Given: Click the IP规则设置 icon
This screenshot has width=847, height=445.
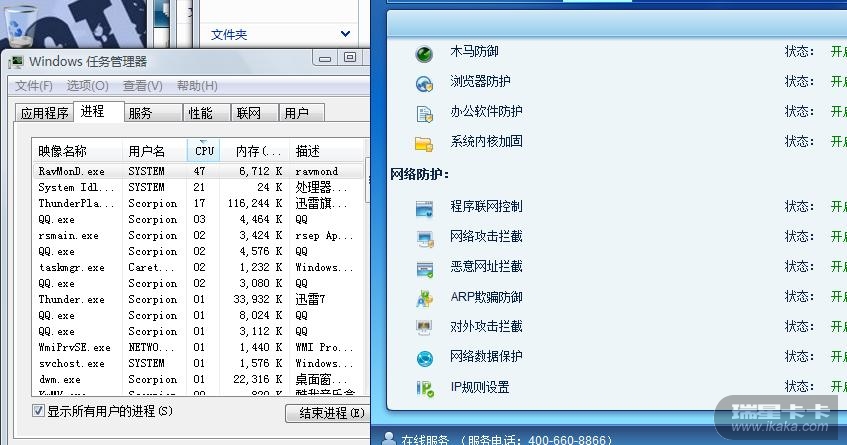Looking at the screenshot, I should coord(425,389).
